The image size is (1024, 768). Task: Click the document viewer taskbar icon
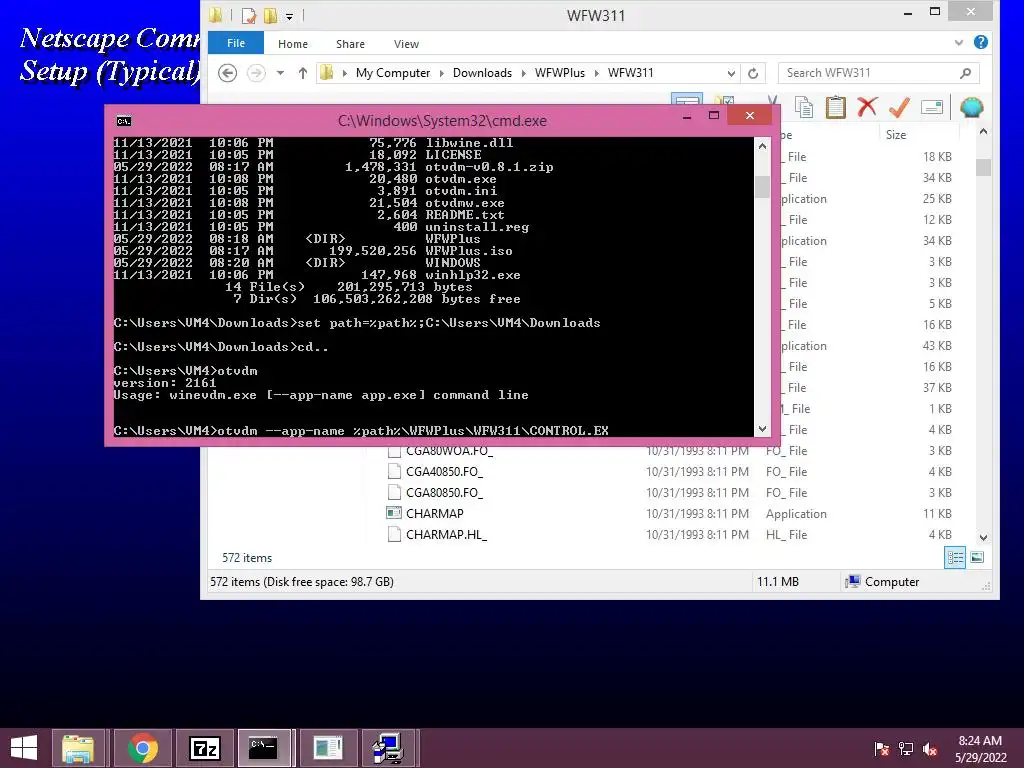[328, 748]
